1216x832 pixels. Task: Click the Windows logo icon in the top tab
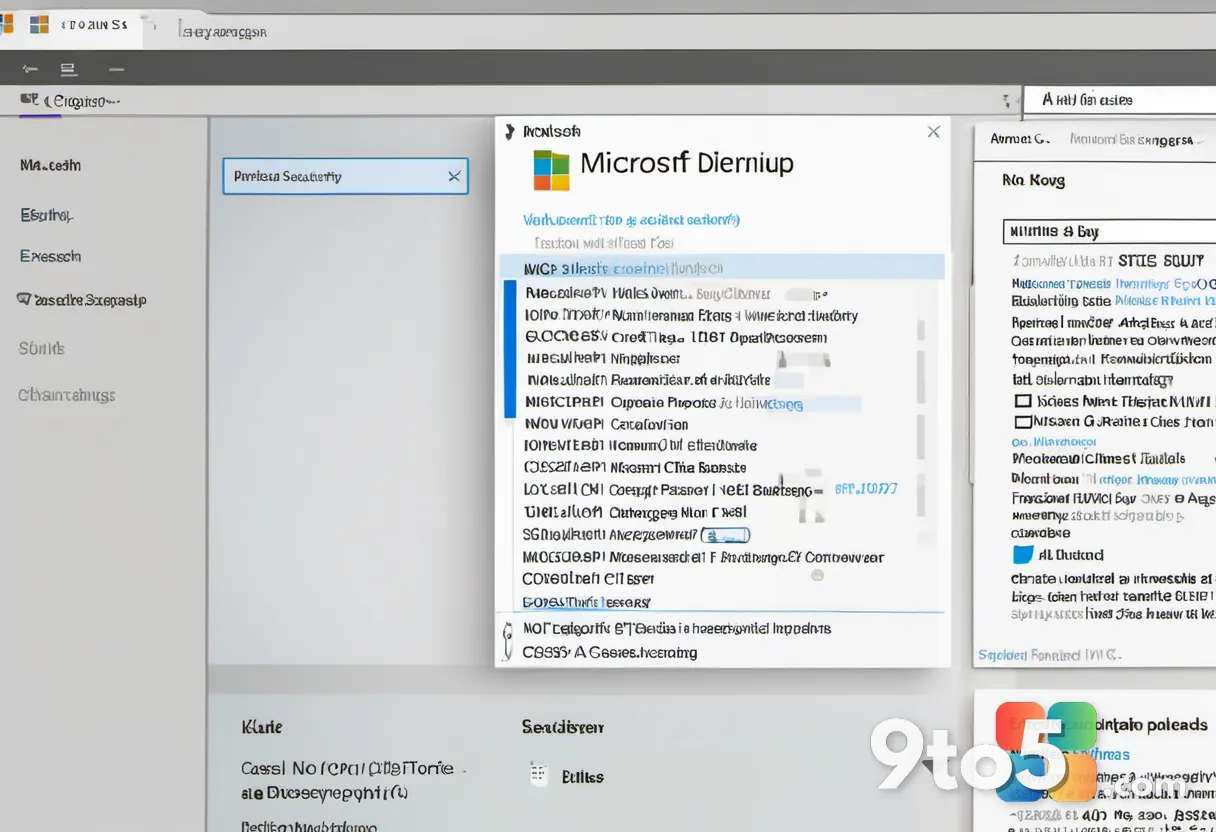click(39, 25)
